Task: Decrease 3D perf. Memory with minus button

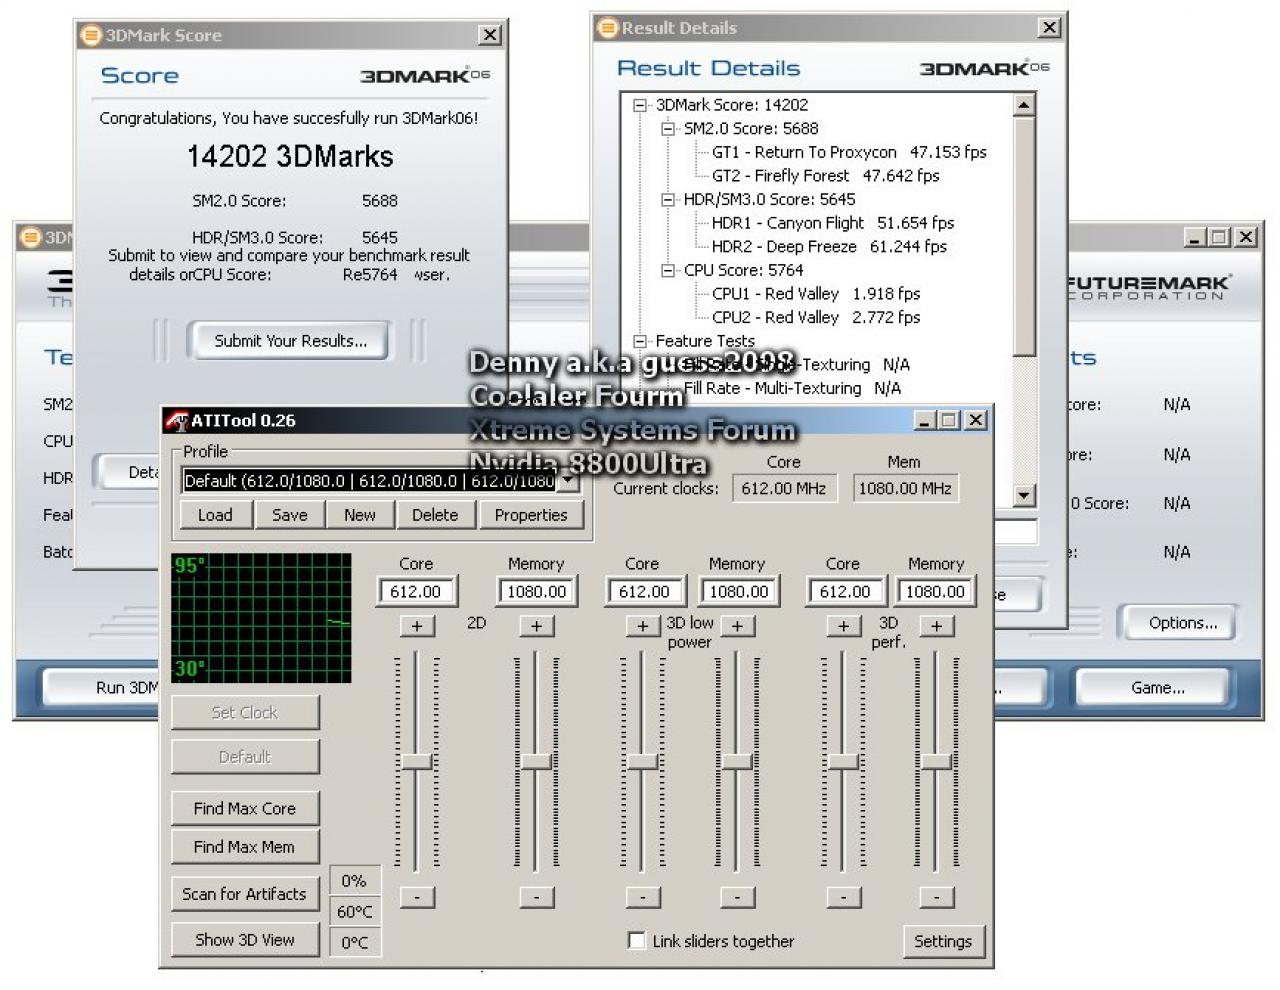Action: (936, 897)
